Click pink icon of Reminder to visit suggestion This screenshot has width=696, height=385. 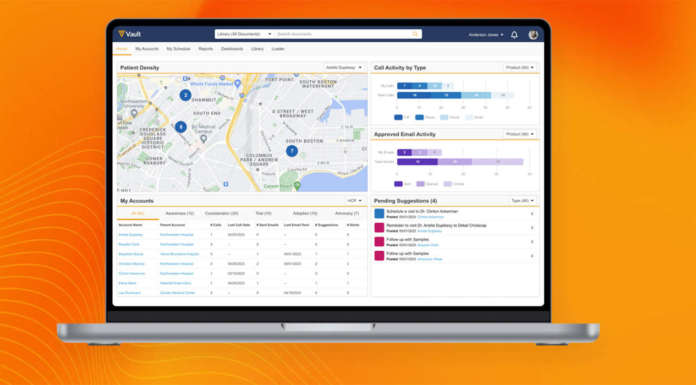tap(379, 228)
